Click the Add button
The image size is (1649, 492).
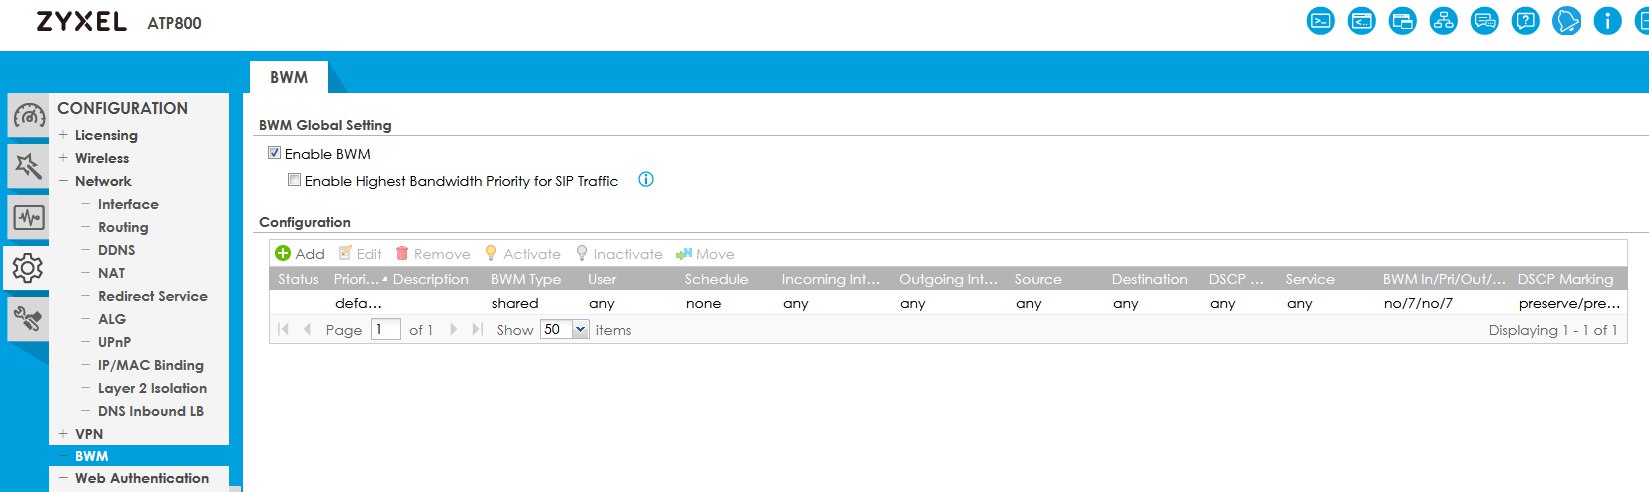(x=300, y=254)
